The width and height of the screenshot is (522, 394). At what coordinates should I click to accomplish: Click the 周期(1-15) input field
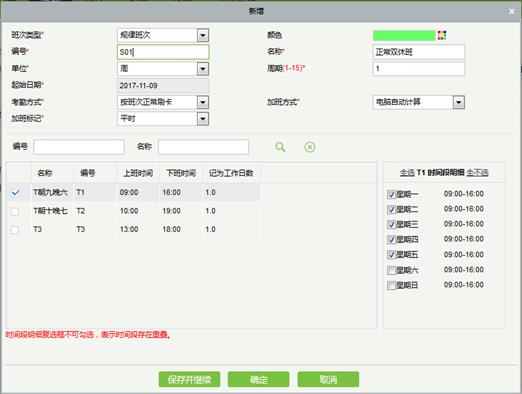click(x=419, y=69)
